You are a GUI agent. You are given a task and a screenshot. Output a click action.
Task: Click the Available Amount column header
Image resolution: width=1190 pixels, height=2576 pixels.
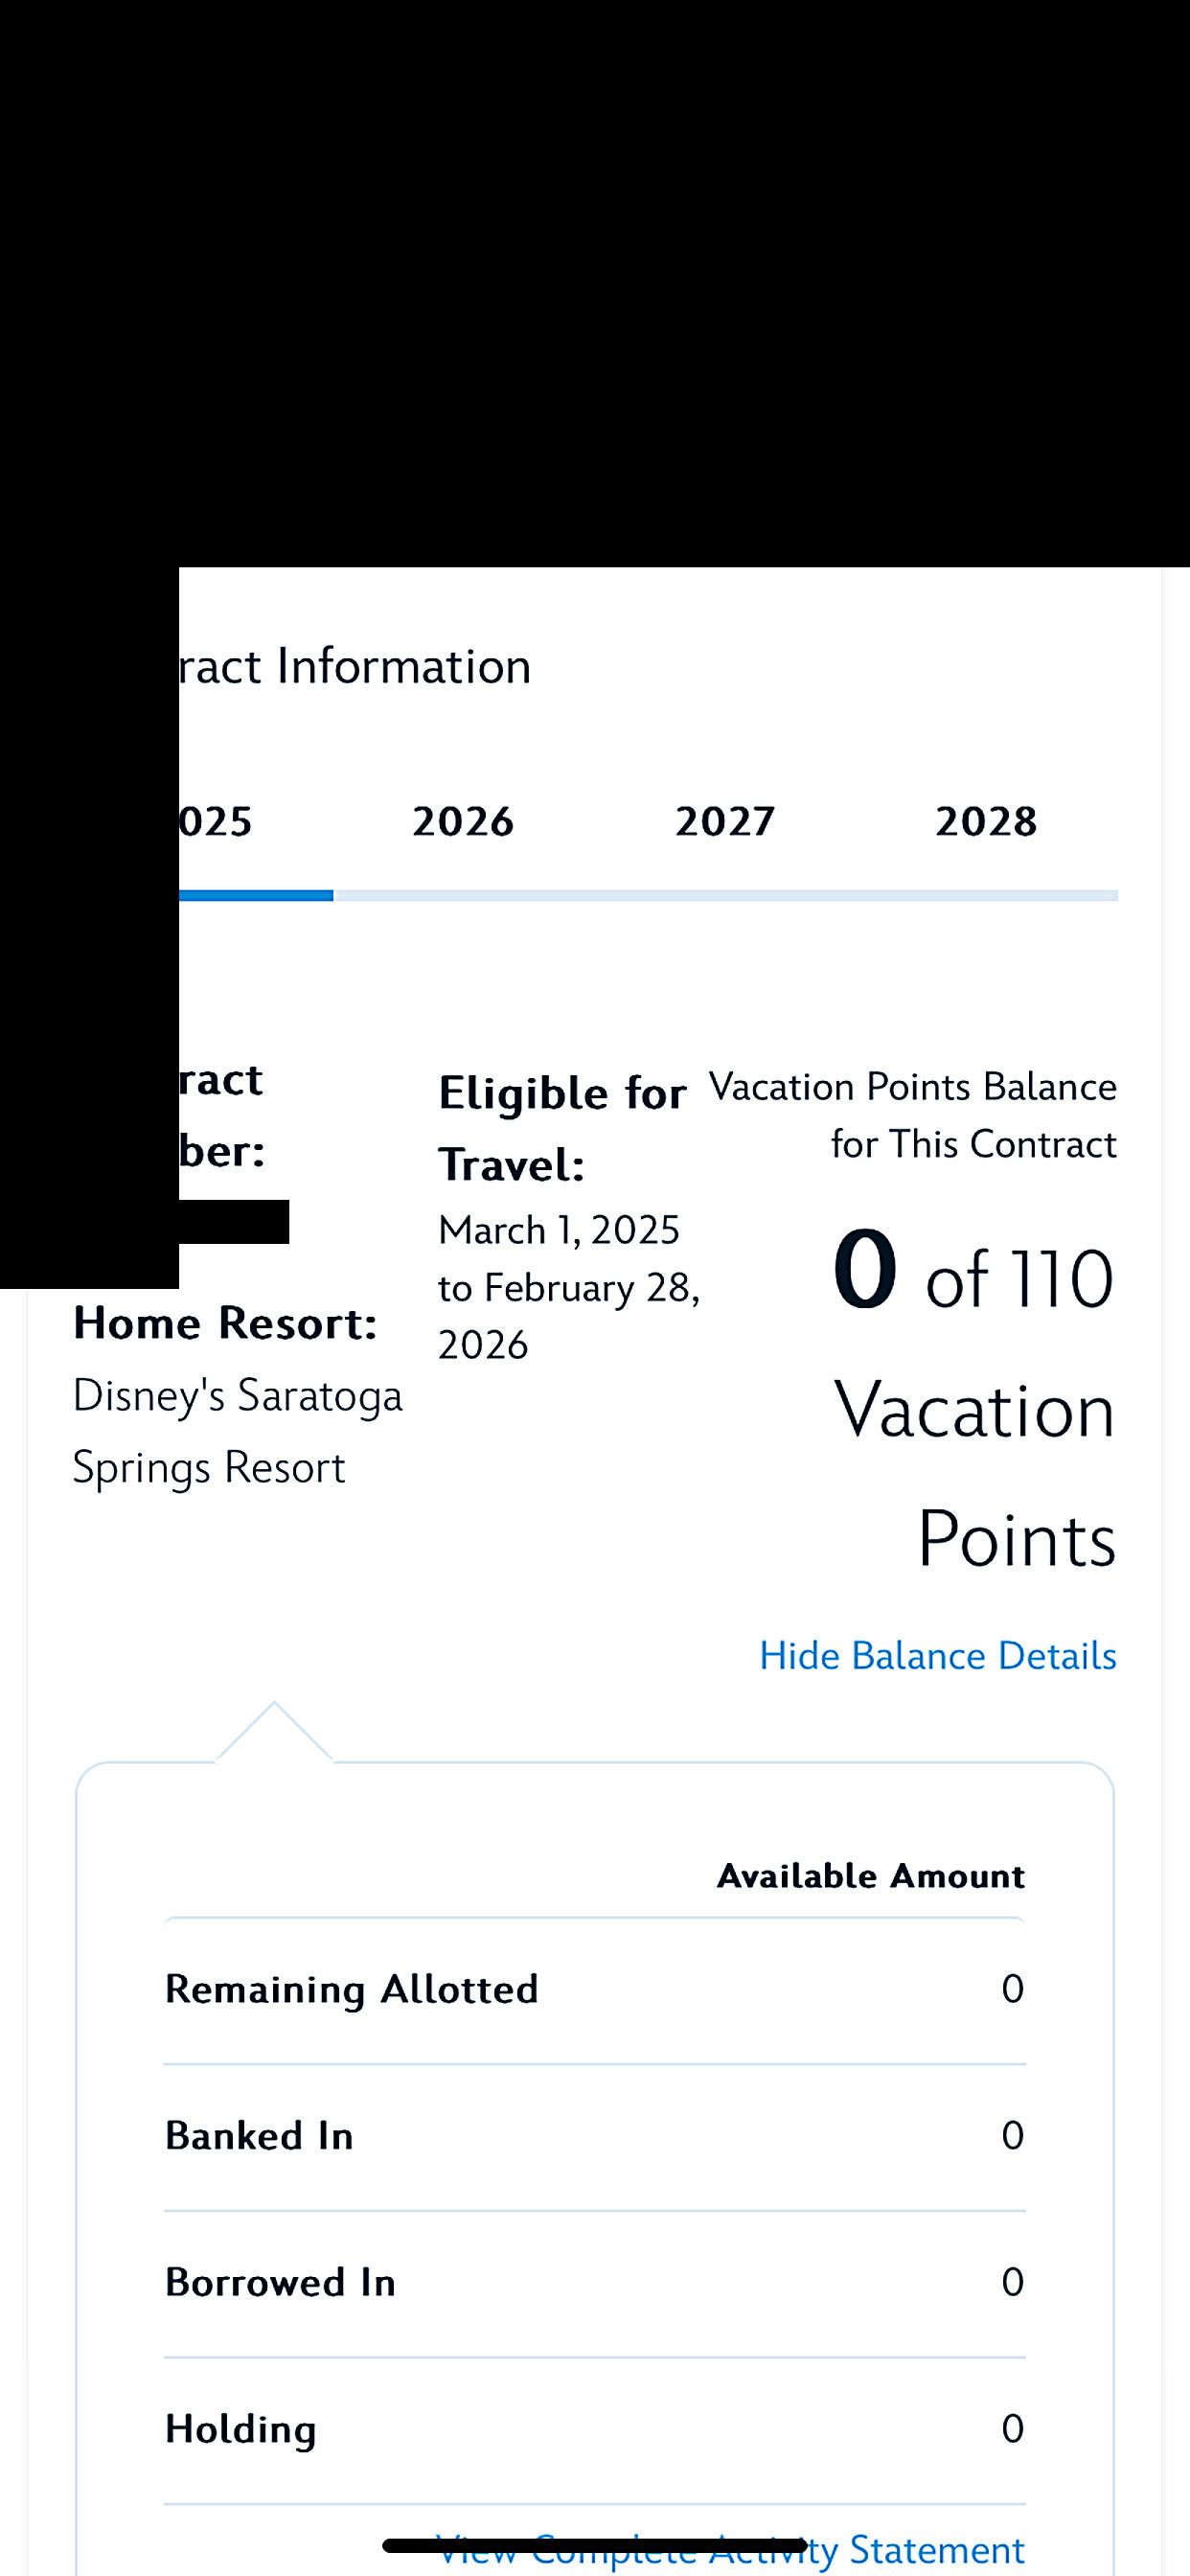[871, 1876]
